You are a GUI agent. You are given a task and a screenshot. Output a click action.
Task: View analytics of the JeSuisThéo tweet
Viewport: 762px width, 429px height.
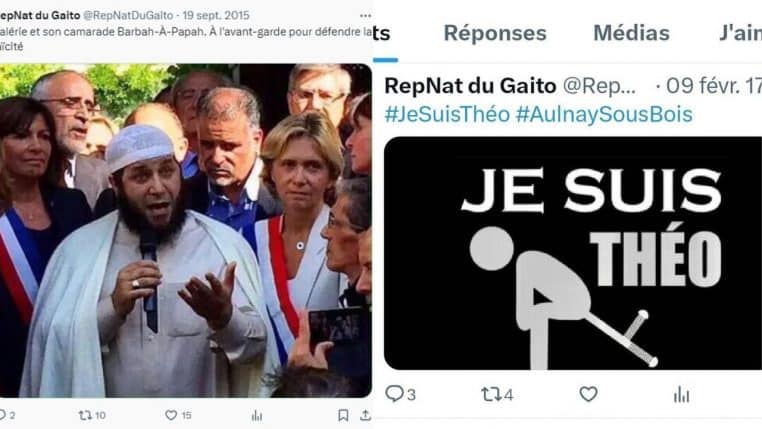pos(681,395)
